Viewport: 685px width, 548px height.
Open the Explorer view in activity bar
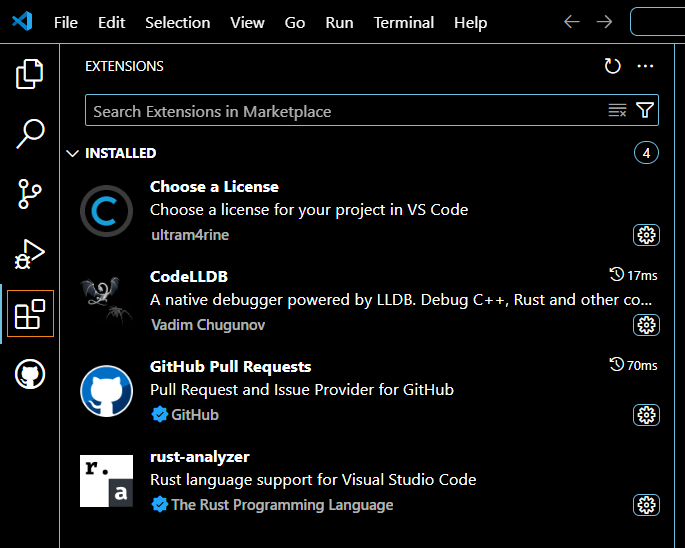coord(30,73)
